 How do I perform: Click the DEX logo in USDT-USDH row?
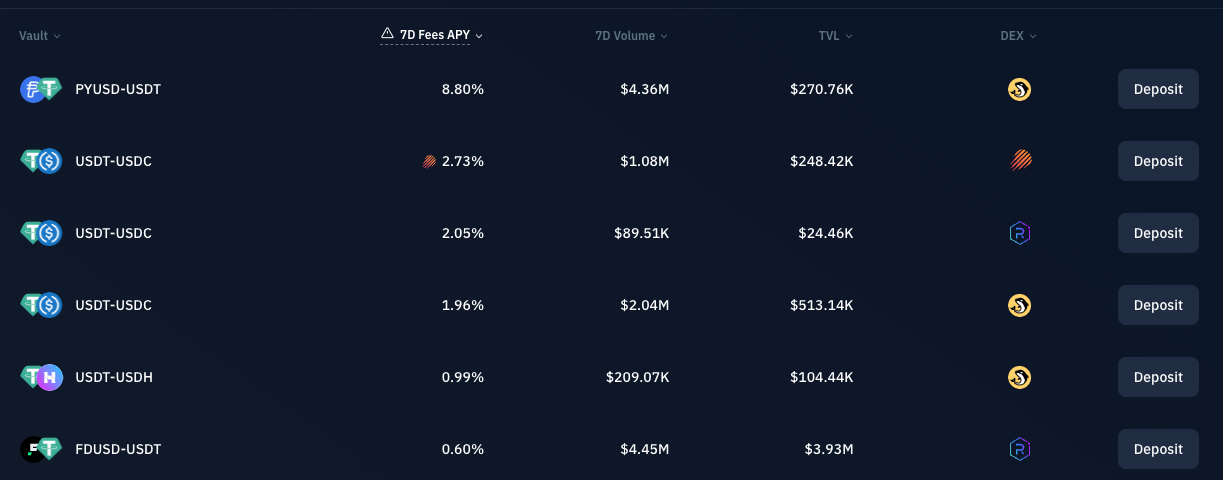pos(1019,377)
